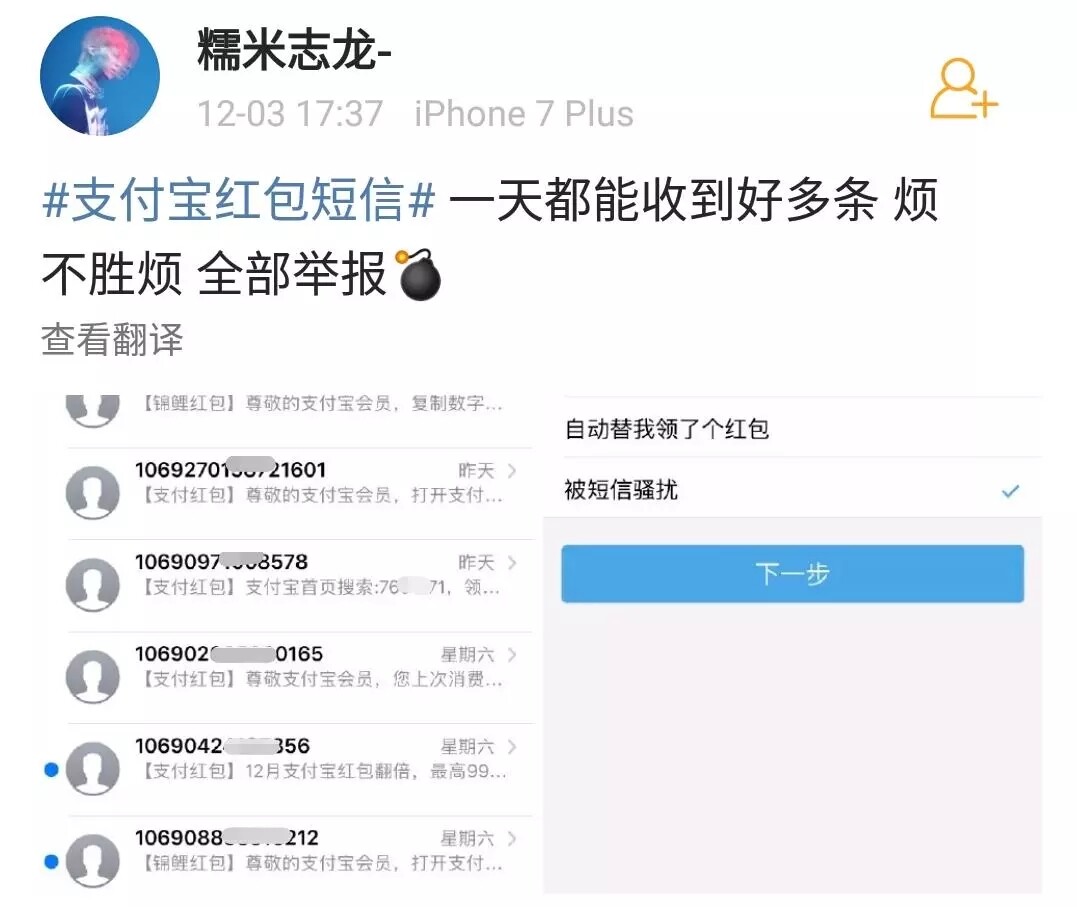This screenshot has height=907, width=1077.
Task: Open the username 糯米志龙- profile
Action: (x=294, y=49)
